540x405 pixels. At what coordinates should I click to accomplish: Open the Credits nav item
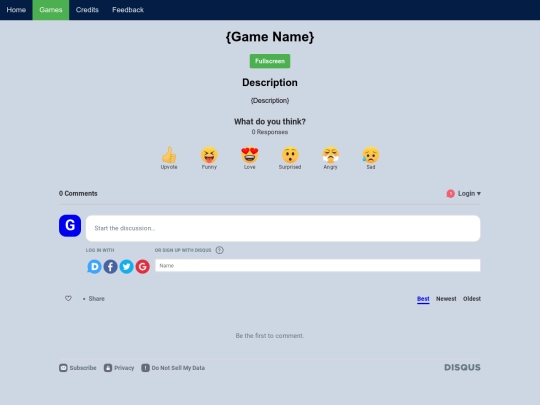click(87, 10)
